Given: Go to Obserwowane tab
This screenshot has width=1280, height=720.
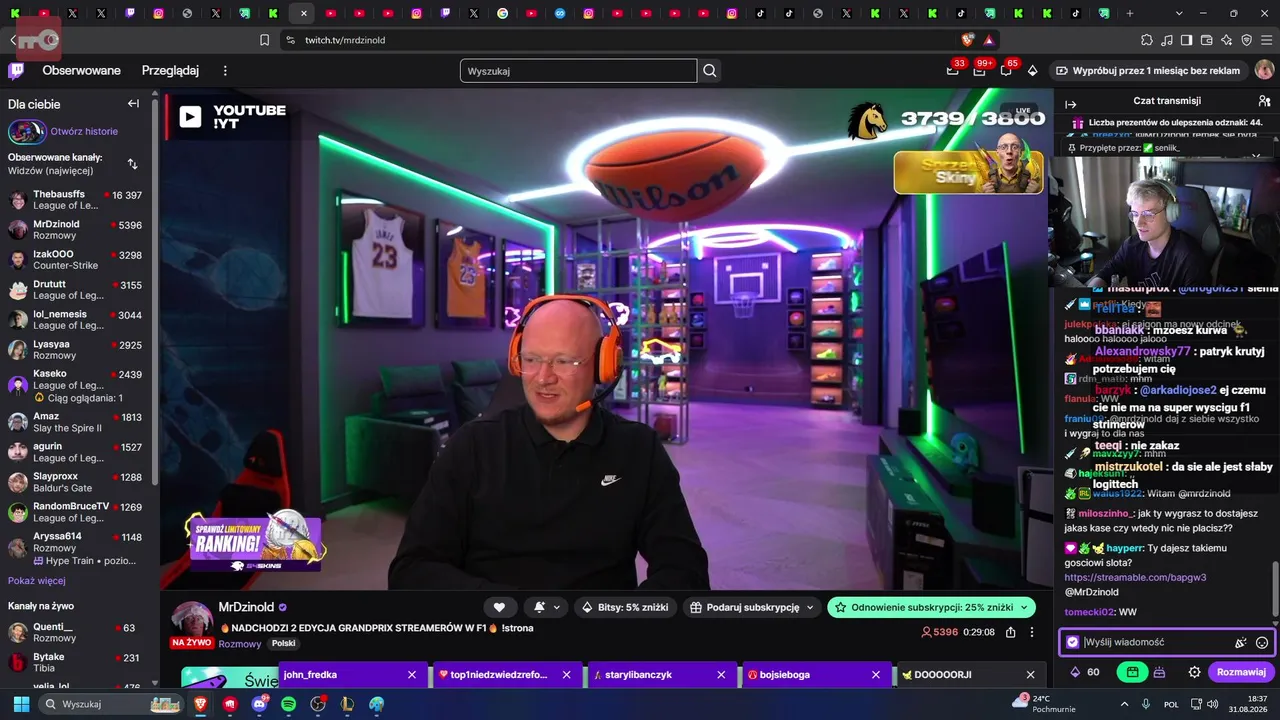Looking at the screenshot, I should [81, 71].
